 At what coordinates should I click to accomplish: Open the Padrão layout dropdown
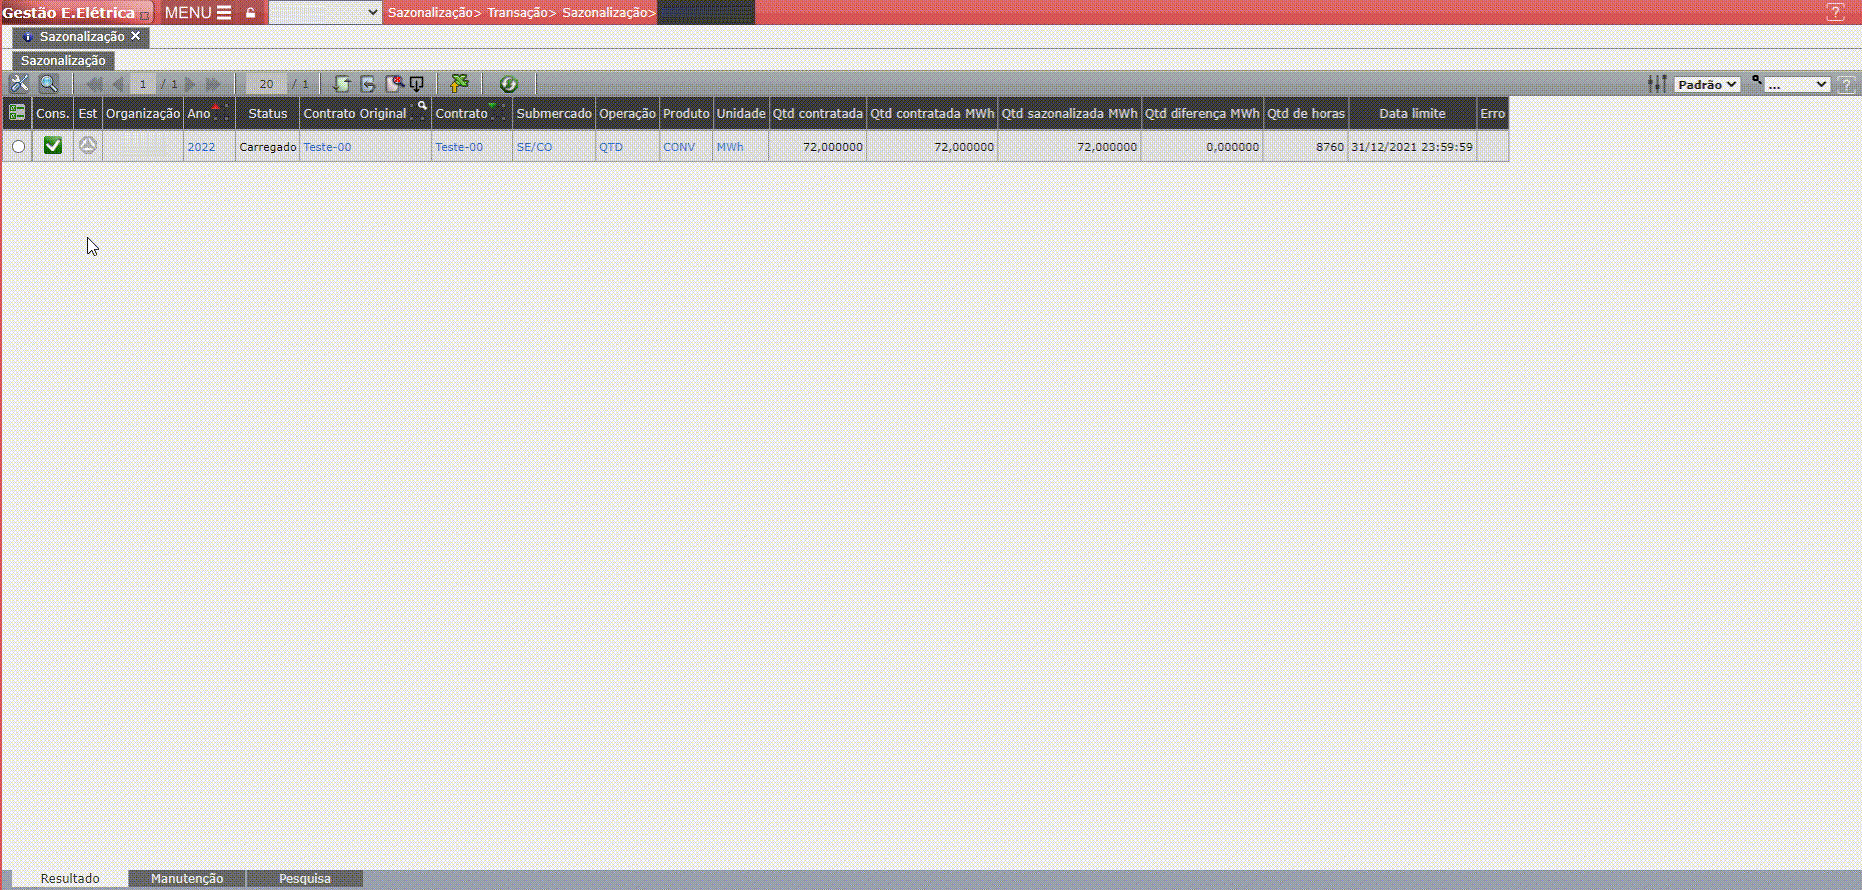[x=1707, y=85]
